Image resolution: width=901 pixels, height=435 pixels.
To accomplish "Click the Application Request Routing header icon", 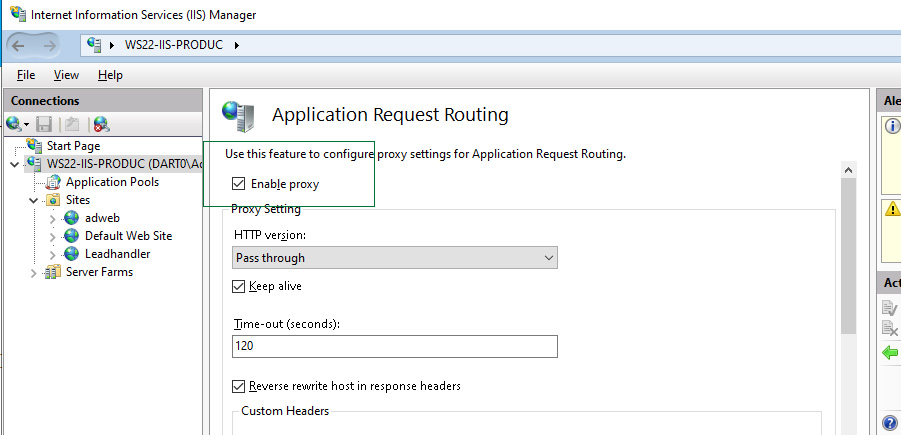I will click(238, 117).
